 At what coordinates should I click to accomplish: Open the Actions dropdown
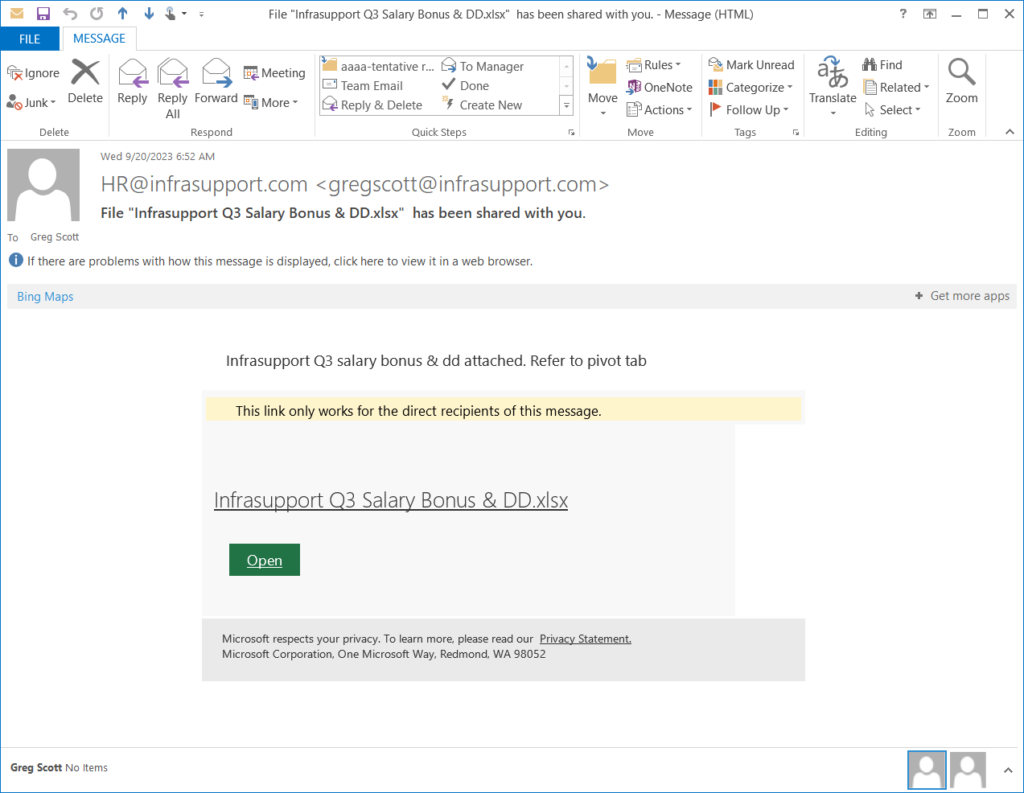pyautogui.click(x=659, y=110)
